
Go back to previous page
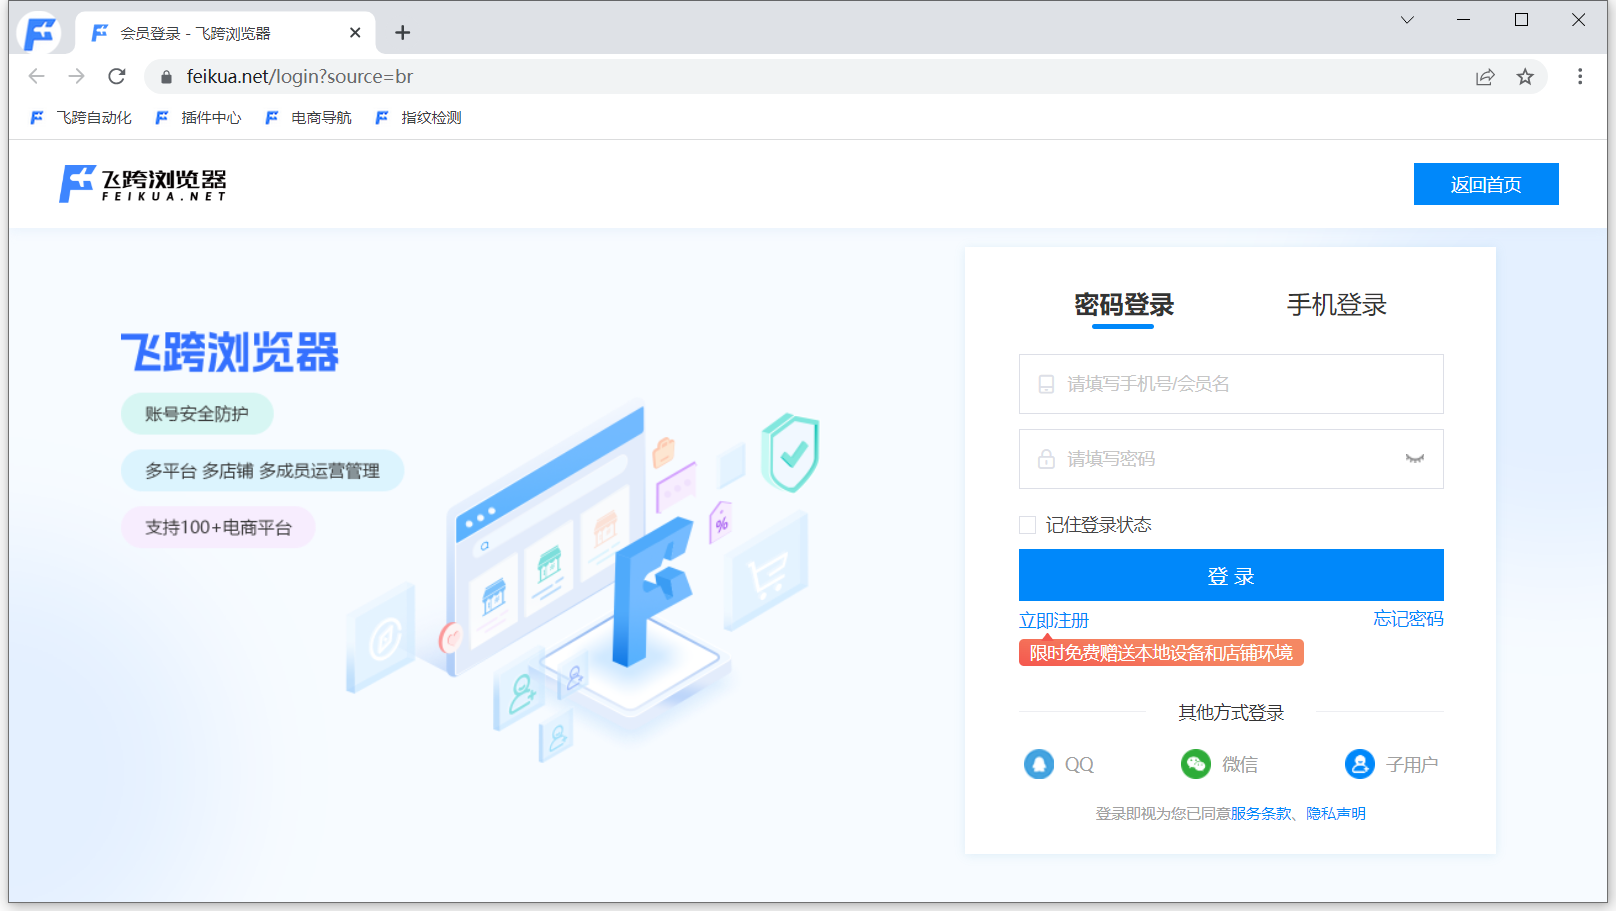point(37,76)
